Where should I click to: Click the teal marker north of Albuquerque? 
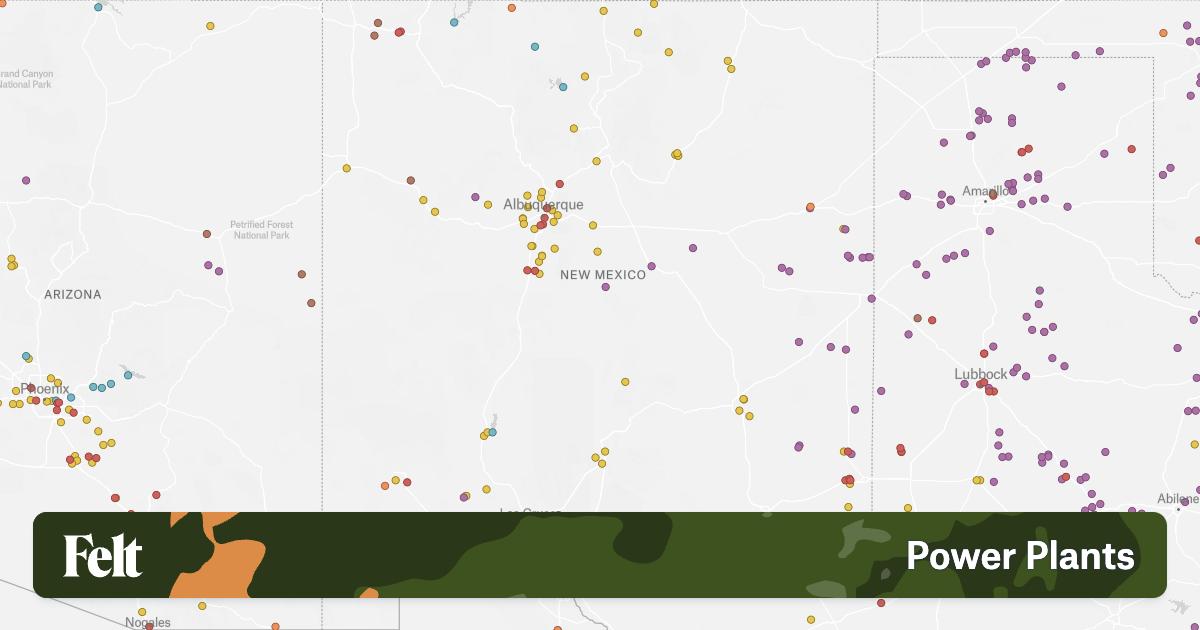click(x=561, y=86)
